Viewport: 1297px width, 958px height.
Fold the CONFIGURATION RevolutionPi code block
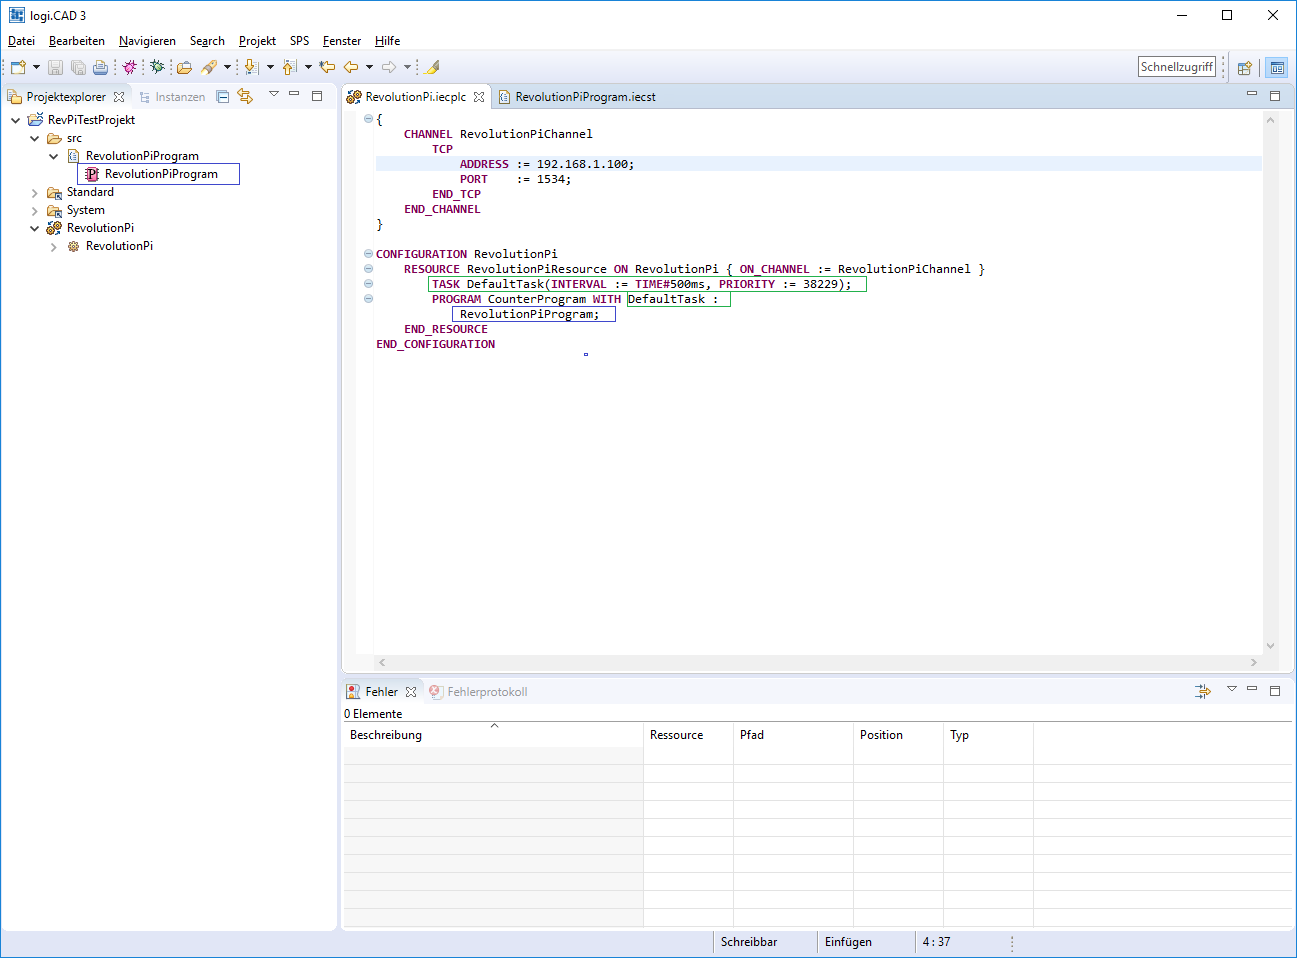(368, 254)
